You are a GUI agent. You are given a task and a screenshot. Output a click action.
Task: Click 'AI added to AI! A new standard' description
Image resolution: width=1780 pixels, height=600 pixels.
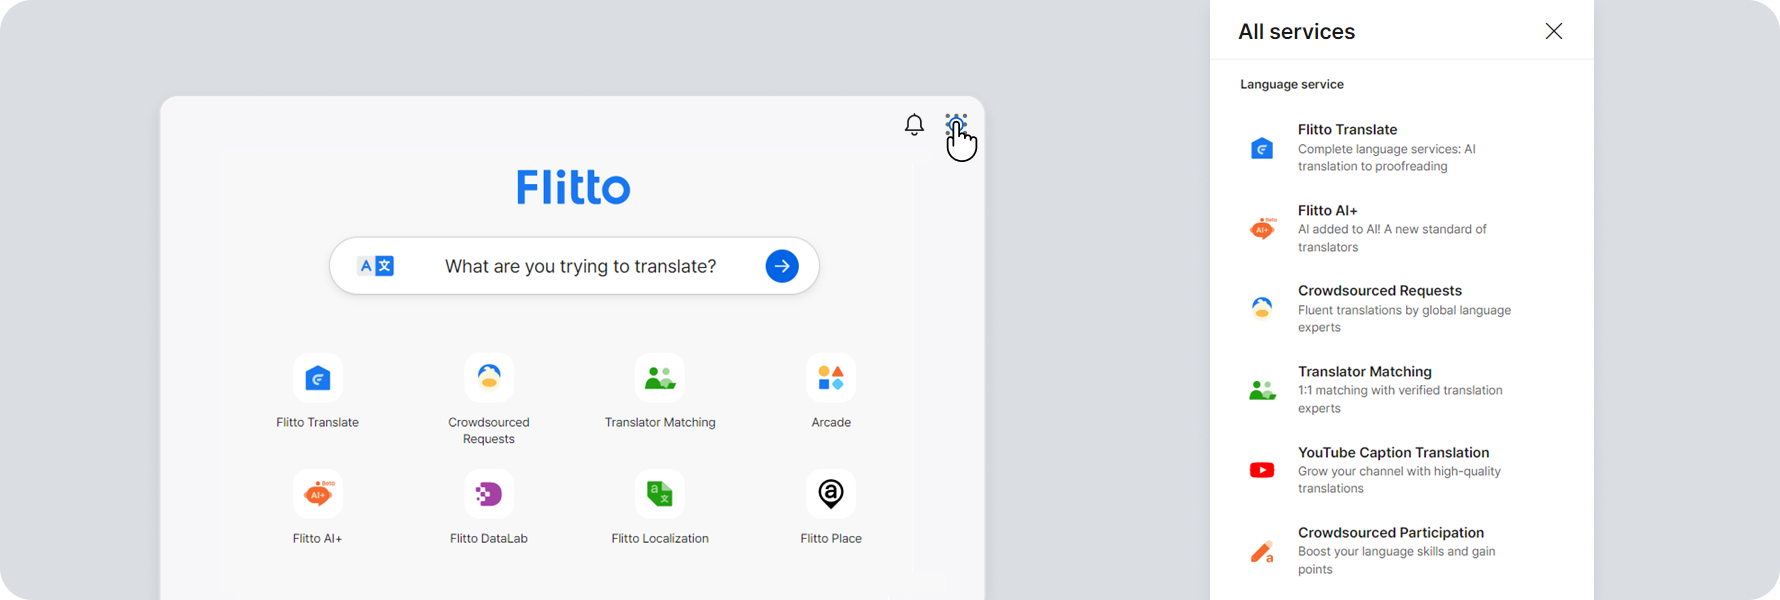[1392, 238]
